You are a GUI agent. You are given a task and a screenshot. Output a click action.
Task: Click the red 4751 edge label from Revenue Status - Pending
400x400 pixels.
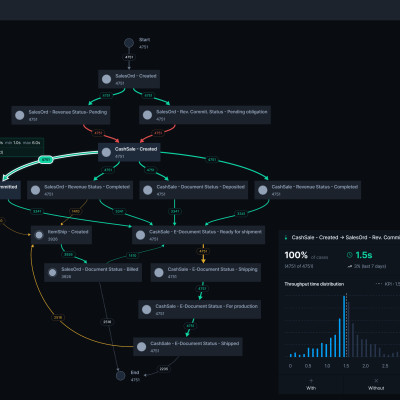98,133
